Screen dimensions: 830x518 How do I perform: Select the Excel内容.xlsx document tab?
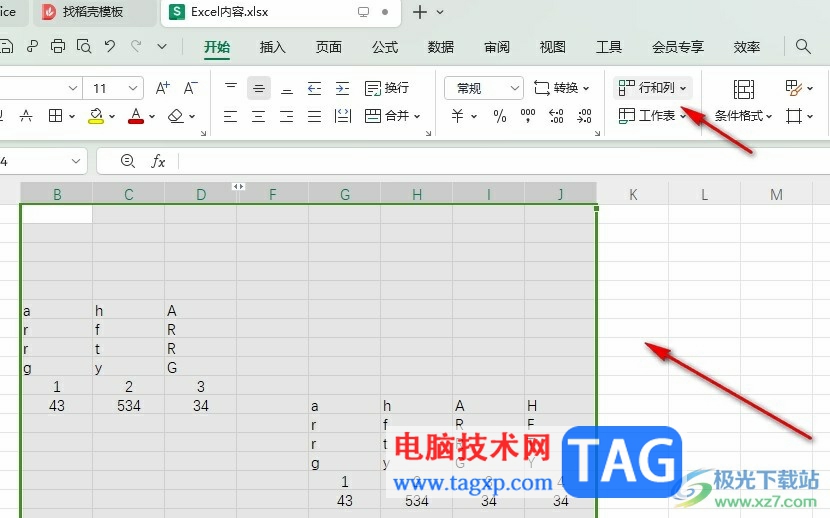click(x=281, y=12)
